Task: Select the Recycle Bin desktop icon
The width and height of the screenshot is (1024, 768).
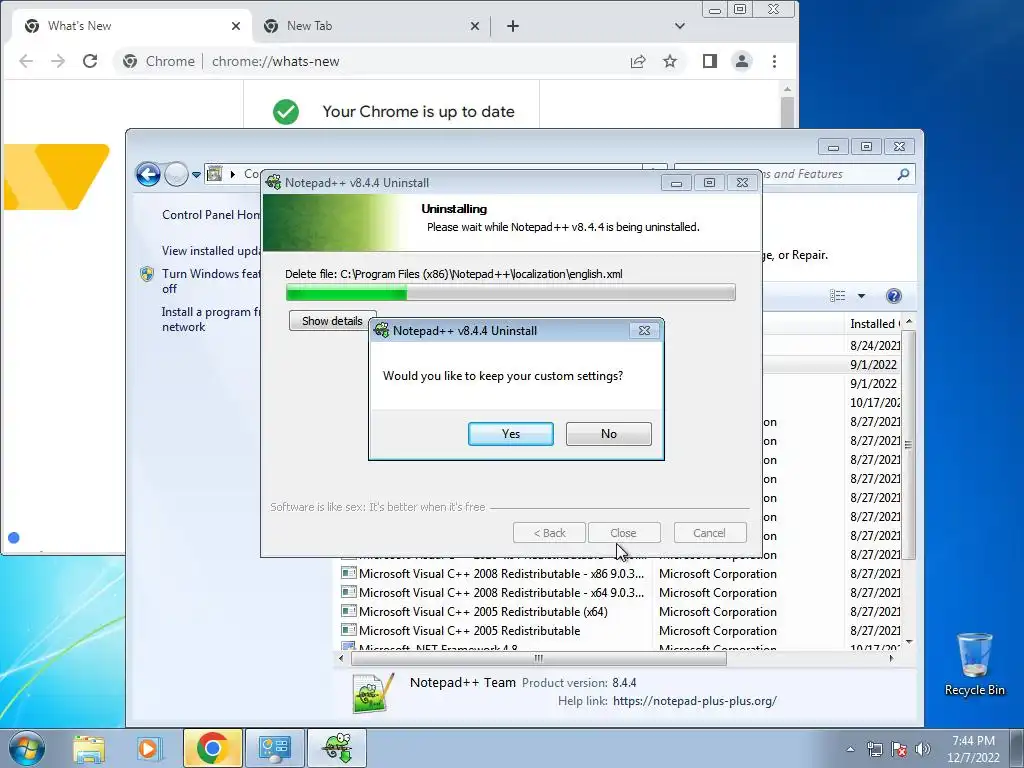Action: click(x=974, y=665)
